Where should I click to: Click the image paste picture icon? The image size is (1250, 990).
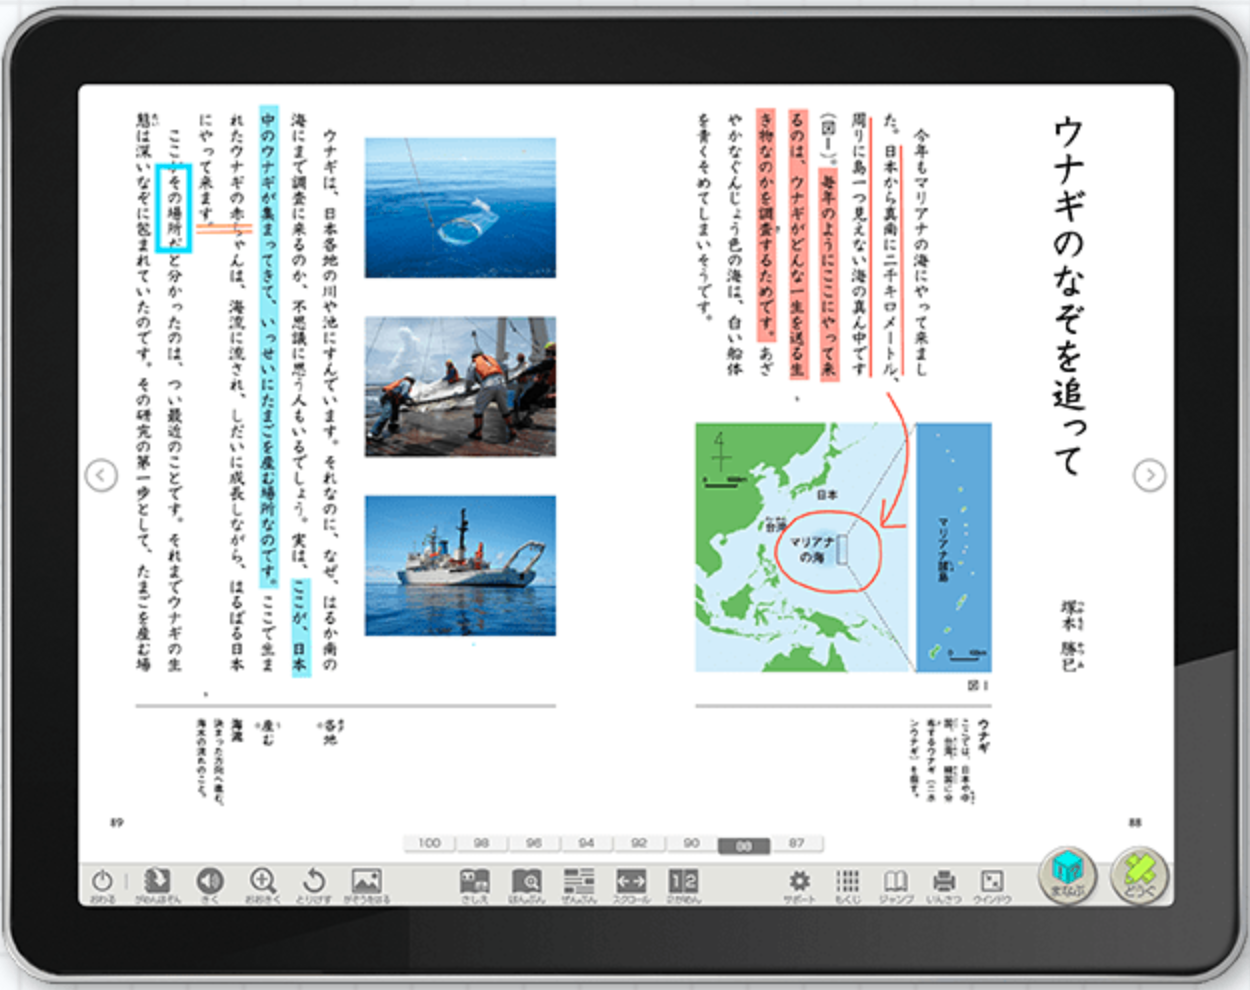pyautogui.click(x=366, y=880)
